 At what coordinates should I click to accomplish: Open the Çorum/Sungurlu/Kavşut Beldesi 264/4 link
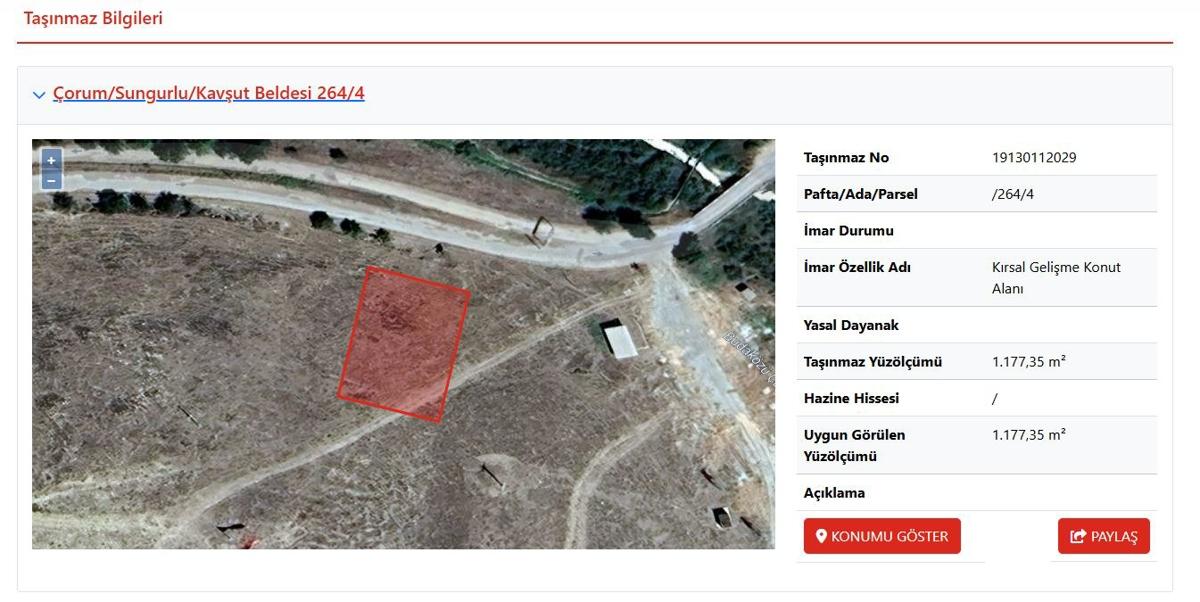[209, 94]
